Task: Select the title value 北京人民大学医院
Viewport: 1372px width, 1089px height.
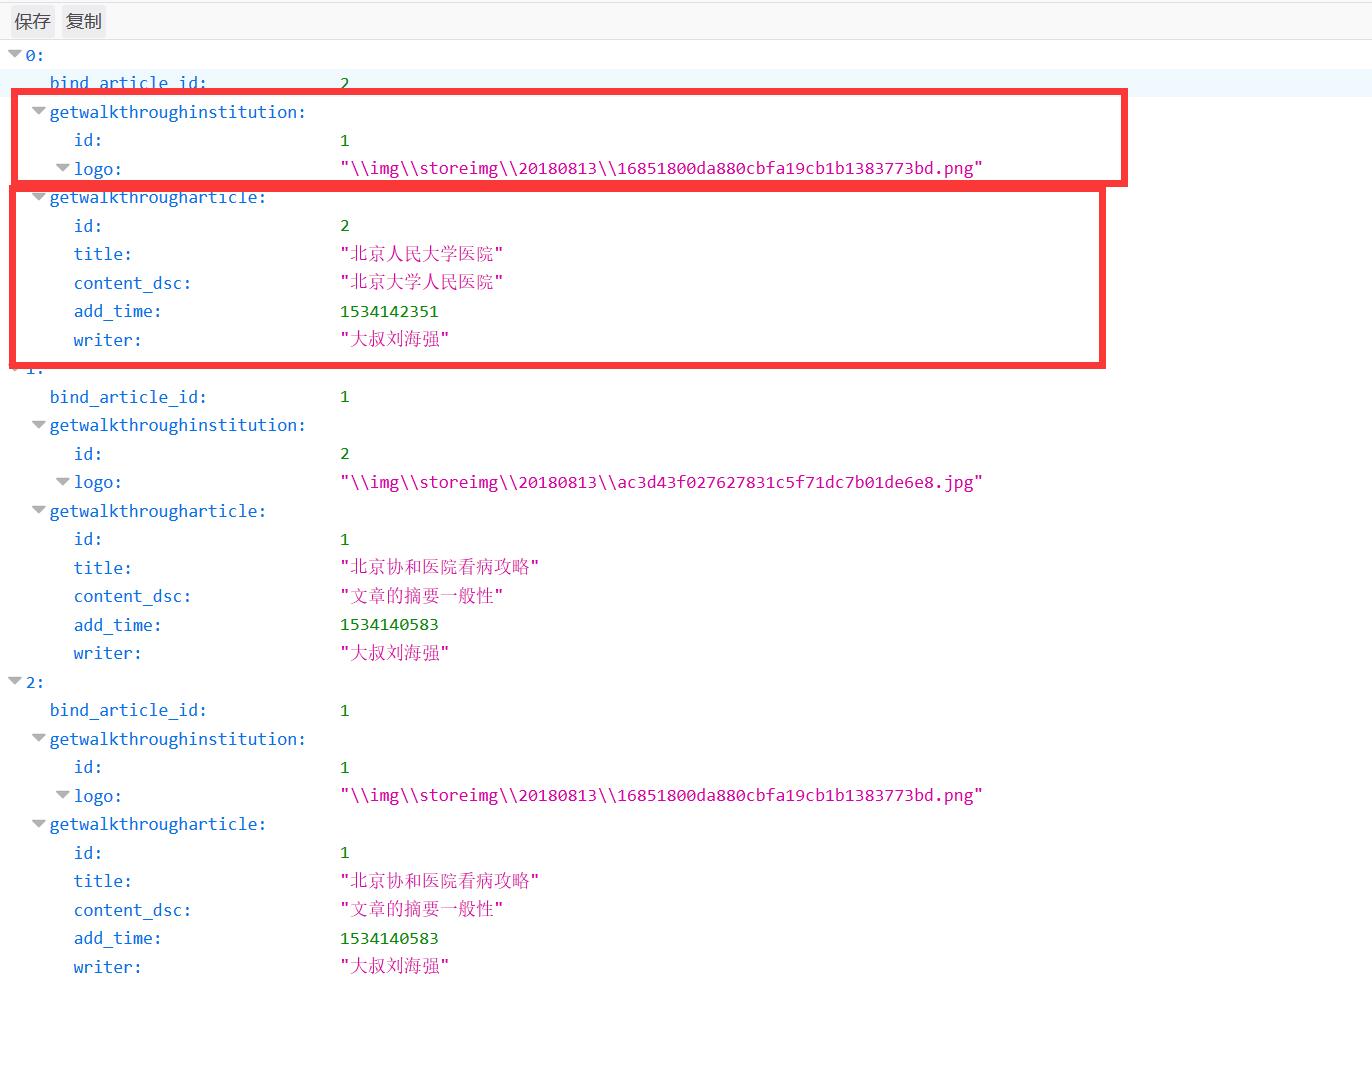Action: pyautogui.click(x=421, y=254)
